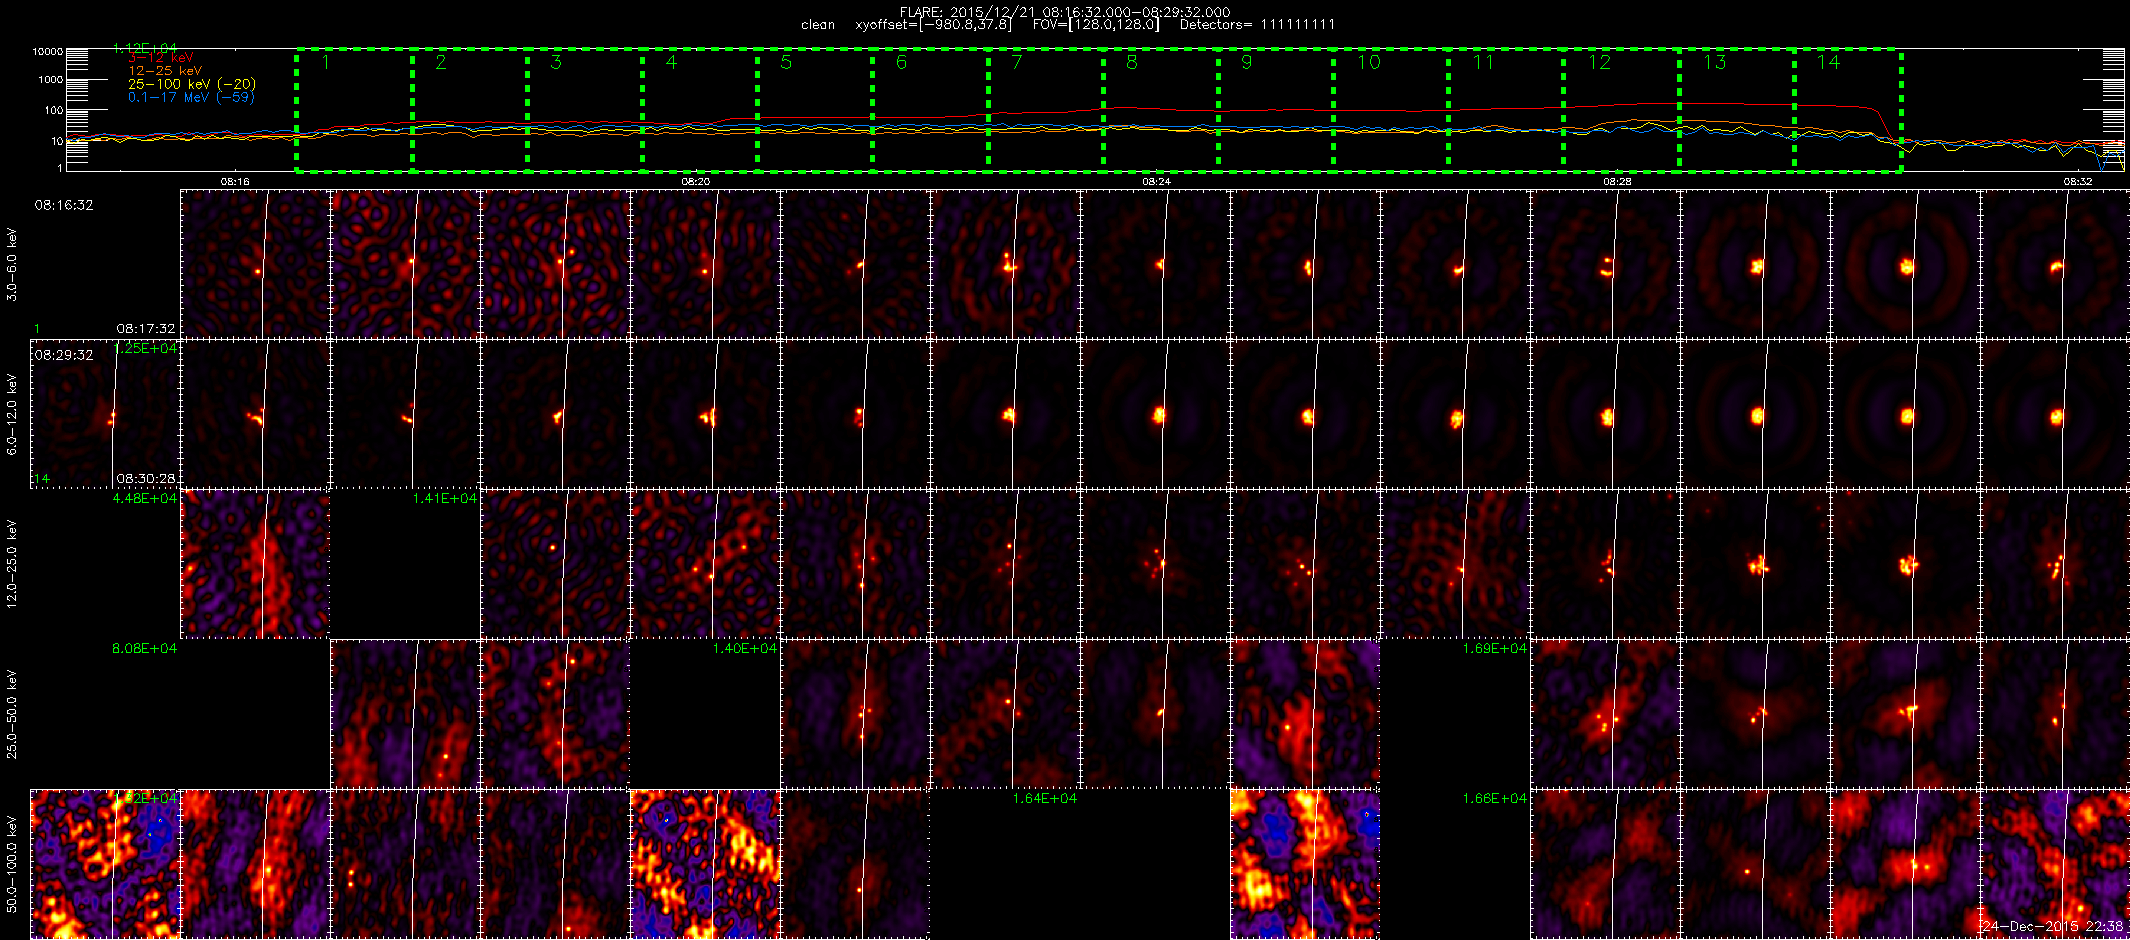Open rightmost image in 3.0-6.0 keV row

coord(2055,264)
